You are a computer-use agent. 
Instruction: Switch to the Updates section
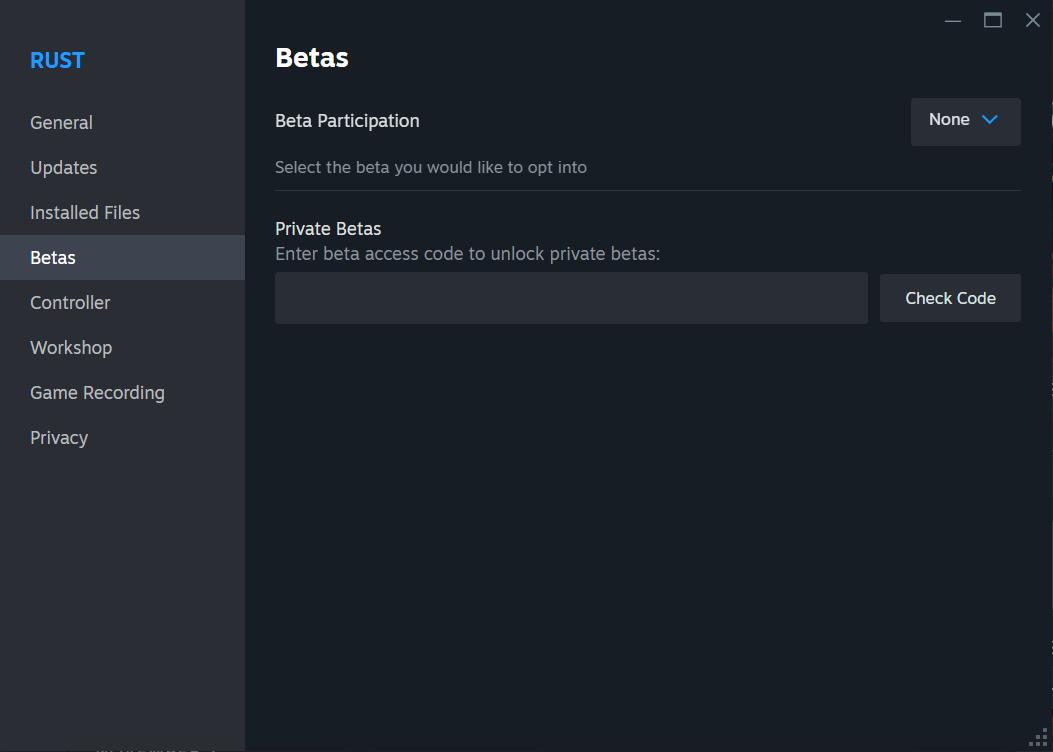122,167
